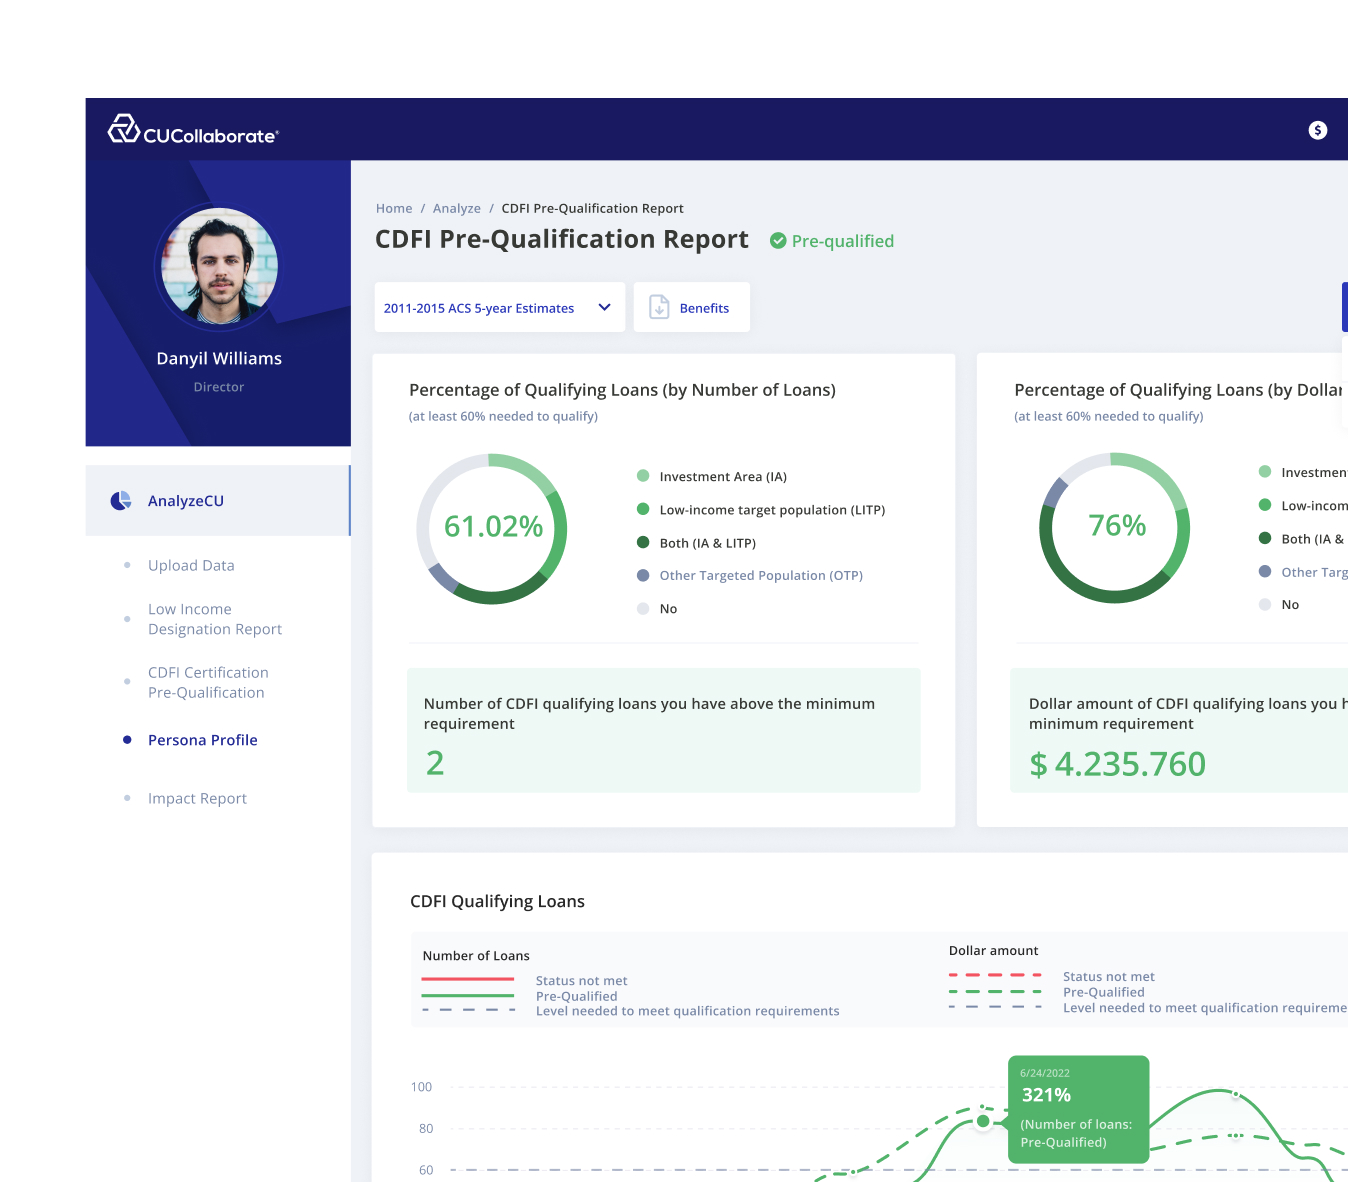Collapse the AnalyzeCU sidebar section

[186, 500]
